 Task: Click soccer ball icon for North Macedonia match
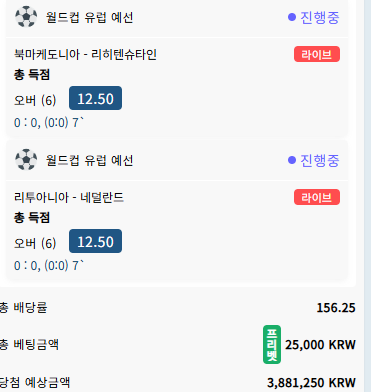[x=26, y=17]
